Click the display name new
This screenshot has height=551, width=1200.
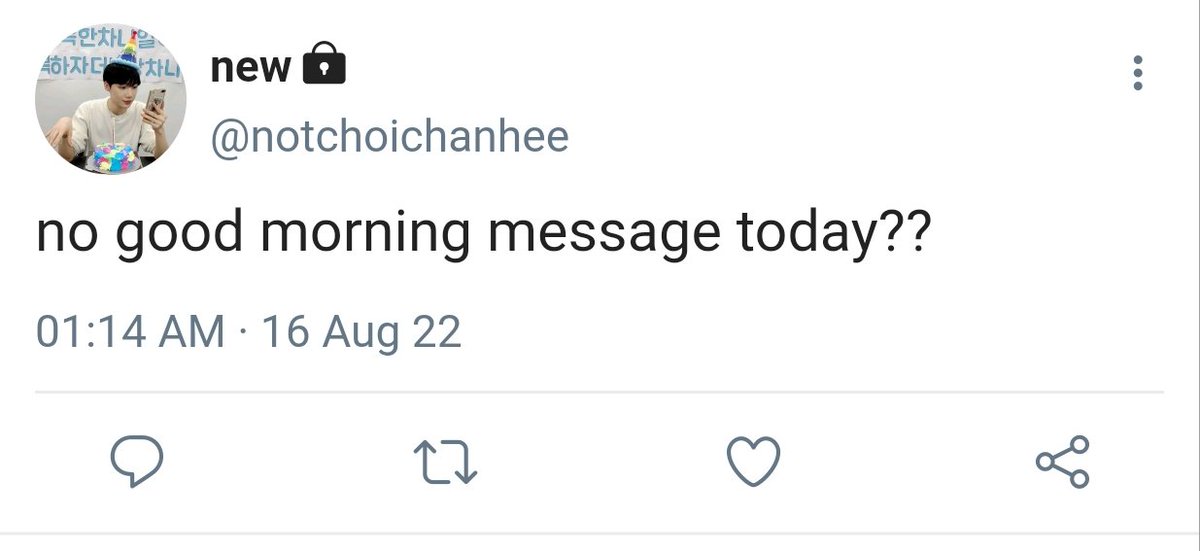(x=251, y=68)
